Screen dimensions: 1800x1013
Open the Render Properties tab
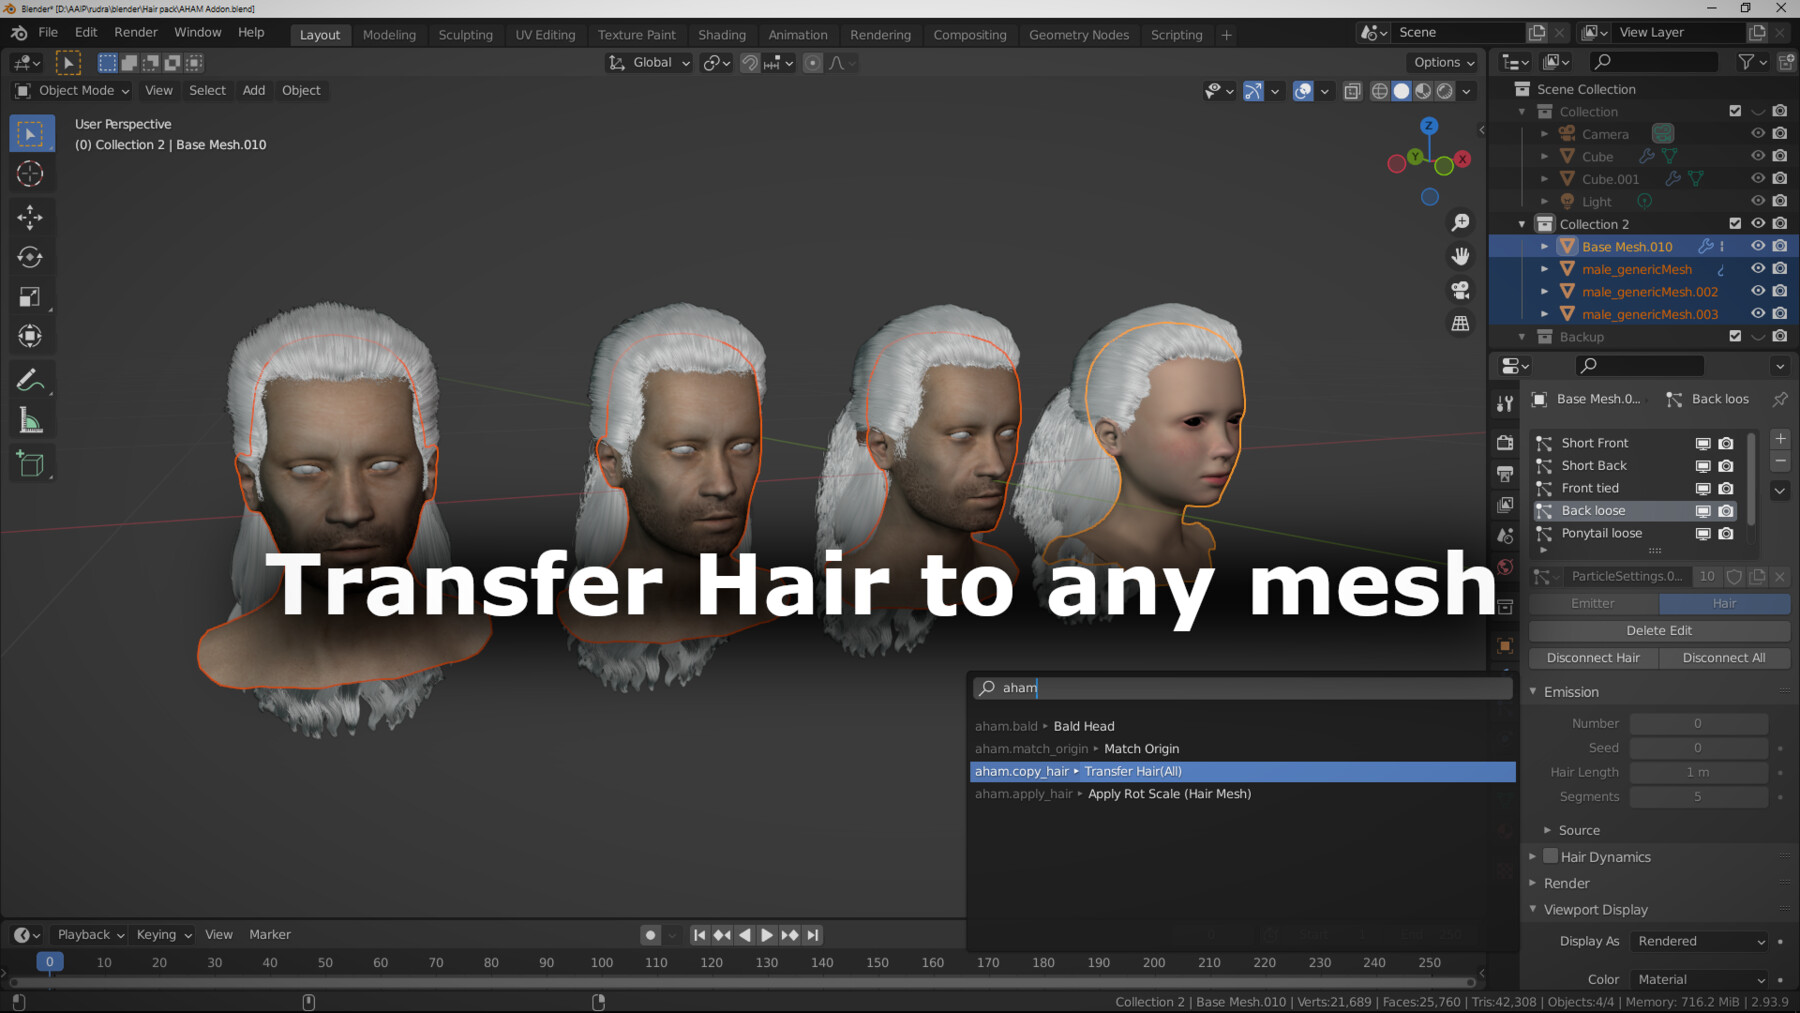(x=1505, y=442)
